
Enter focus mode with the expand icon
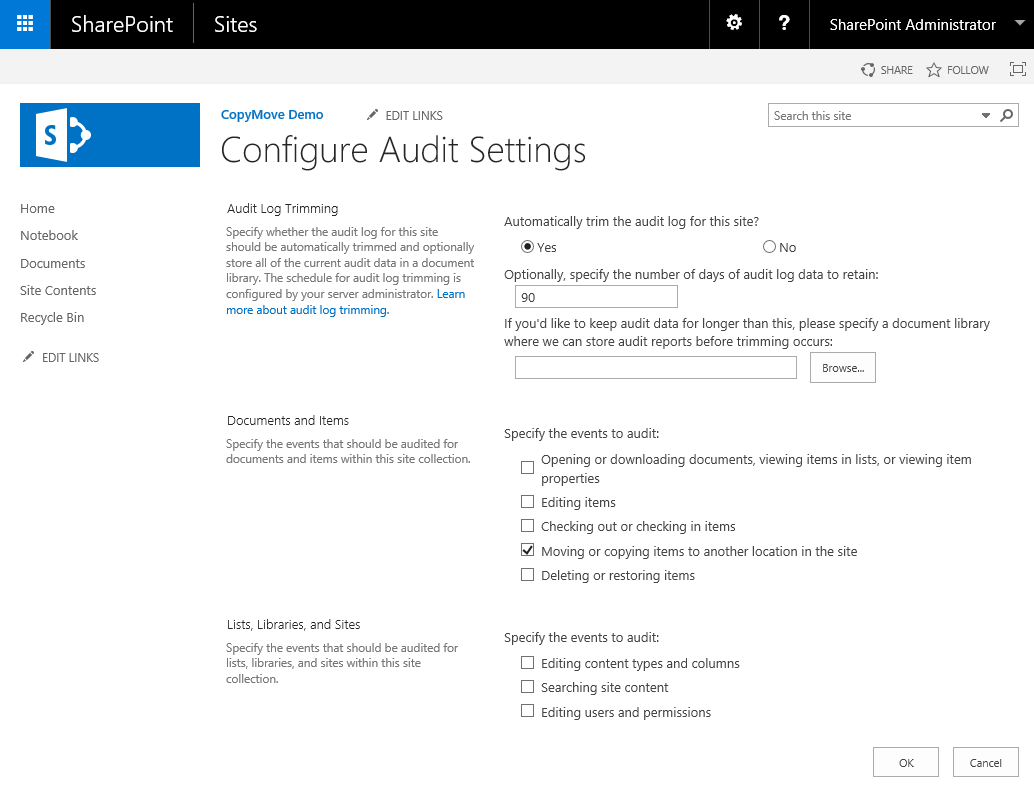point(1017,69)
